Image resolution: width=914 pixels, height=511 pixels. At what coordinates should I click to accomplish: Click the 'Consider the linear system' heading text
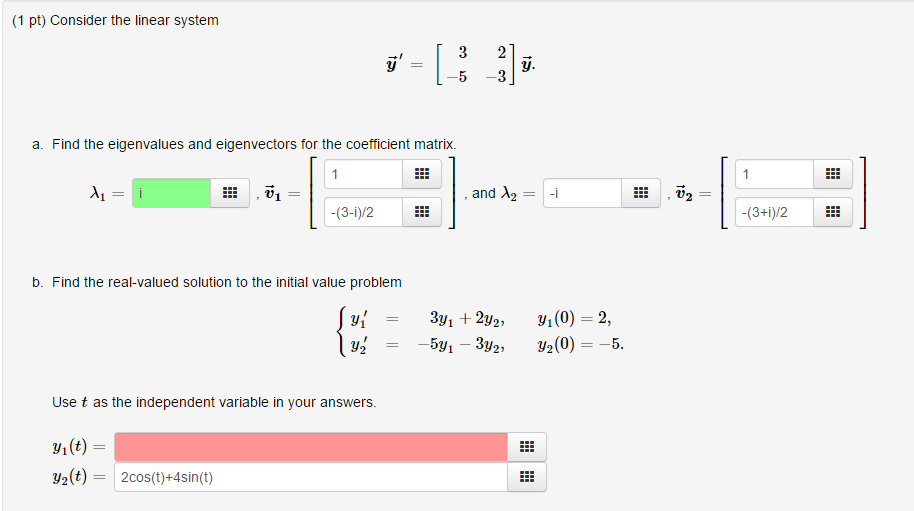(x=134, y=20)
